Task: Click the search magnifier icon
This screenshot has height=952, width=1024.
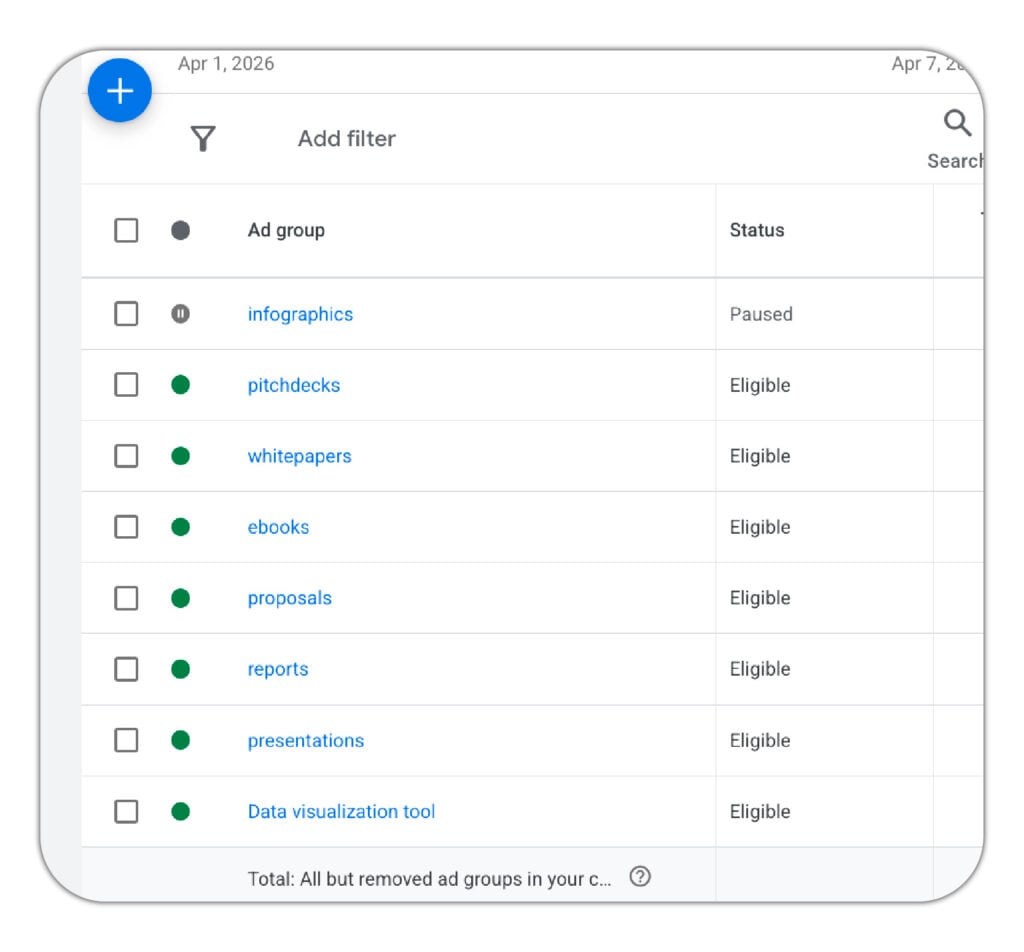Action: coord(956,122)
